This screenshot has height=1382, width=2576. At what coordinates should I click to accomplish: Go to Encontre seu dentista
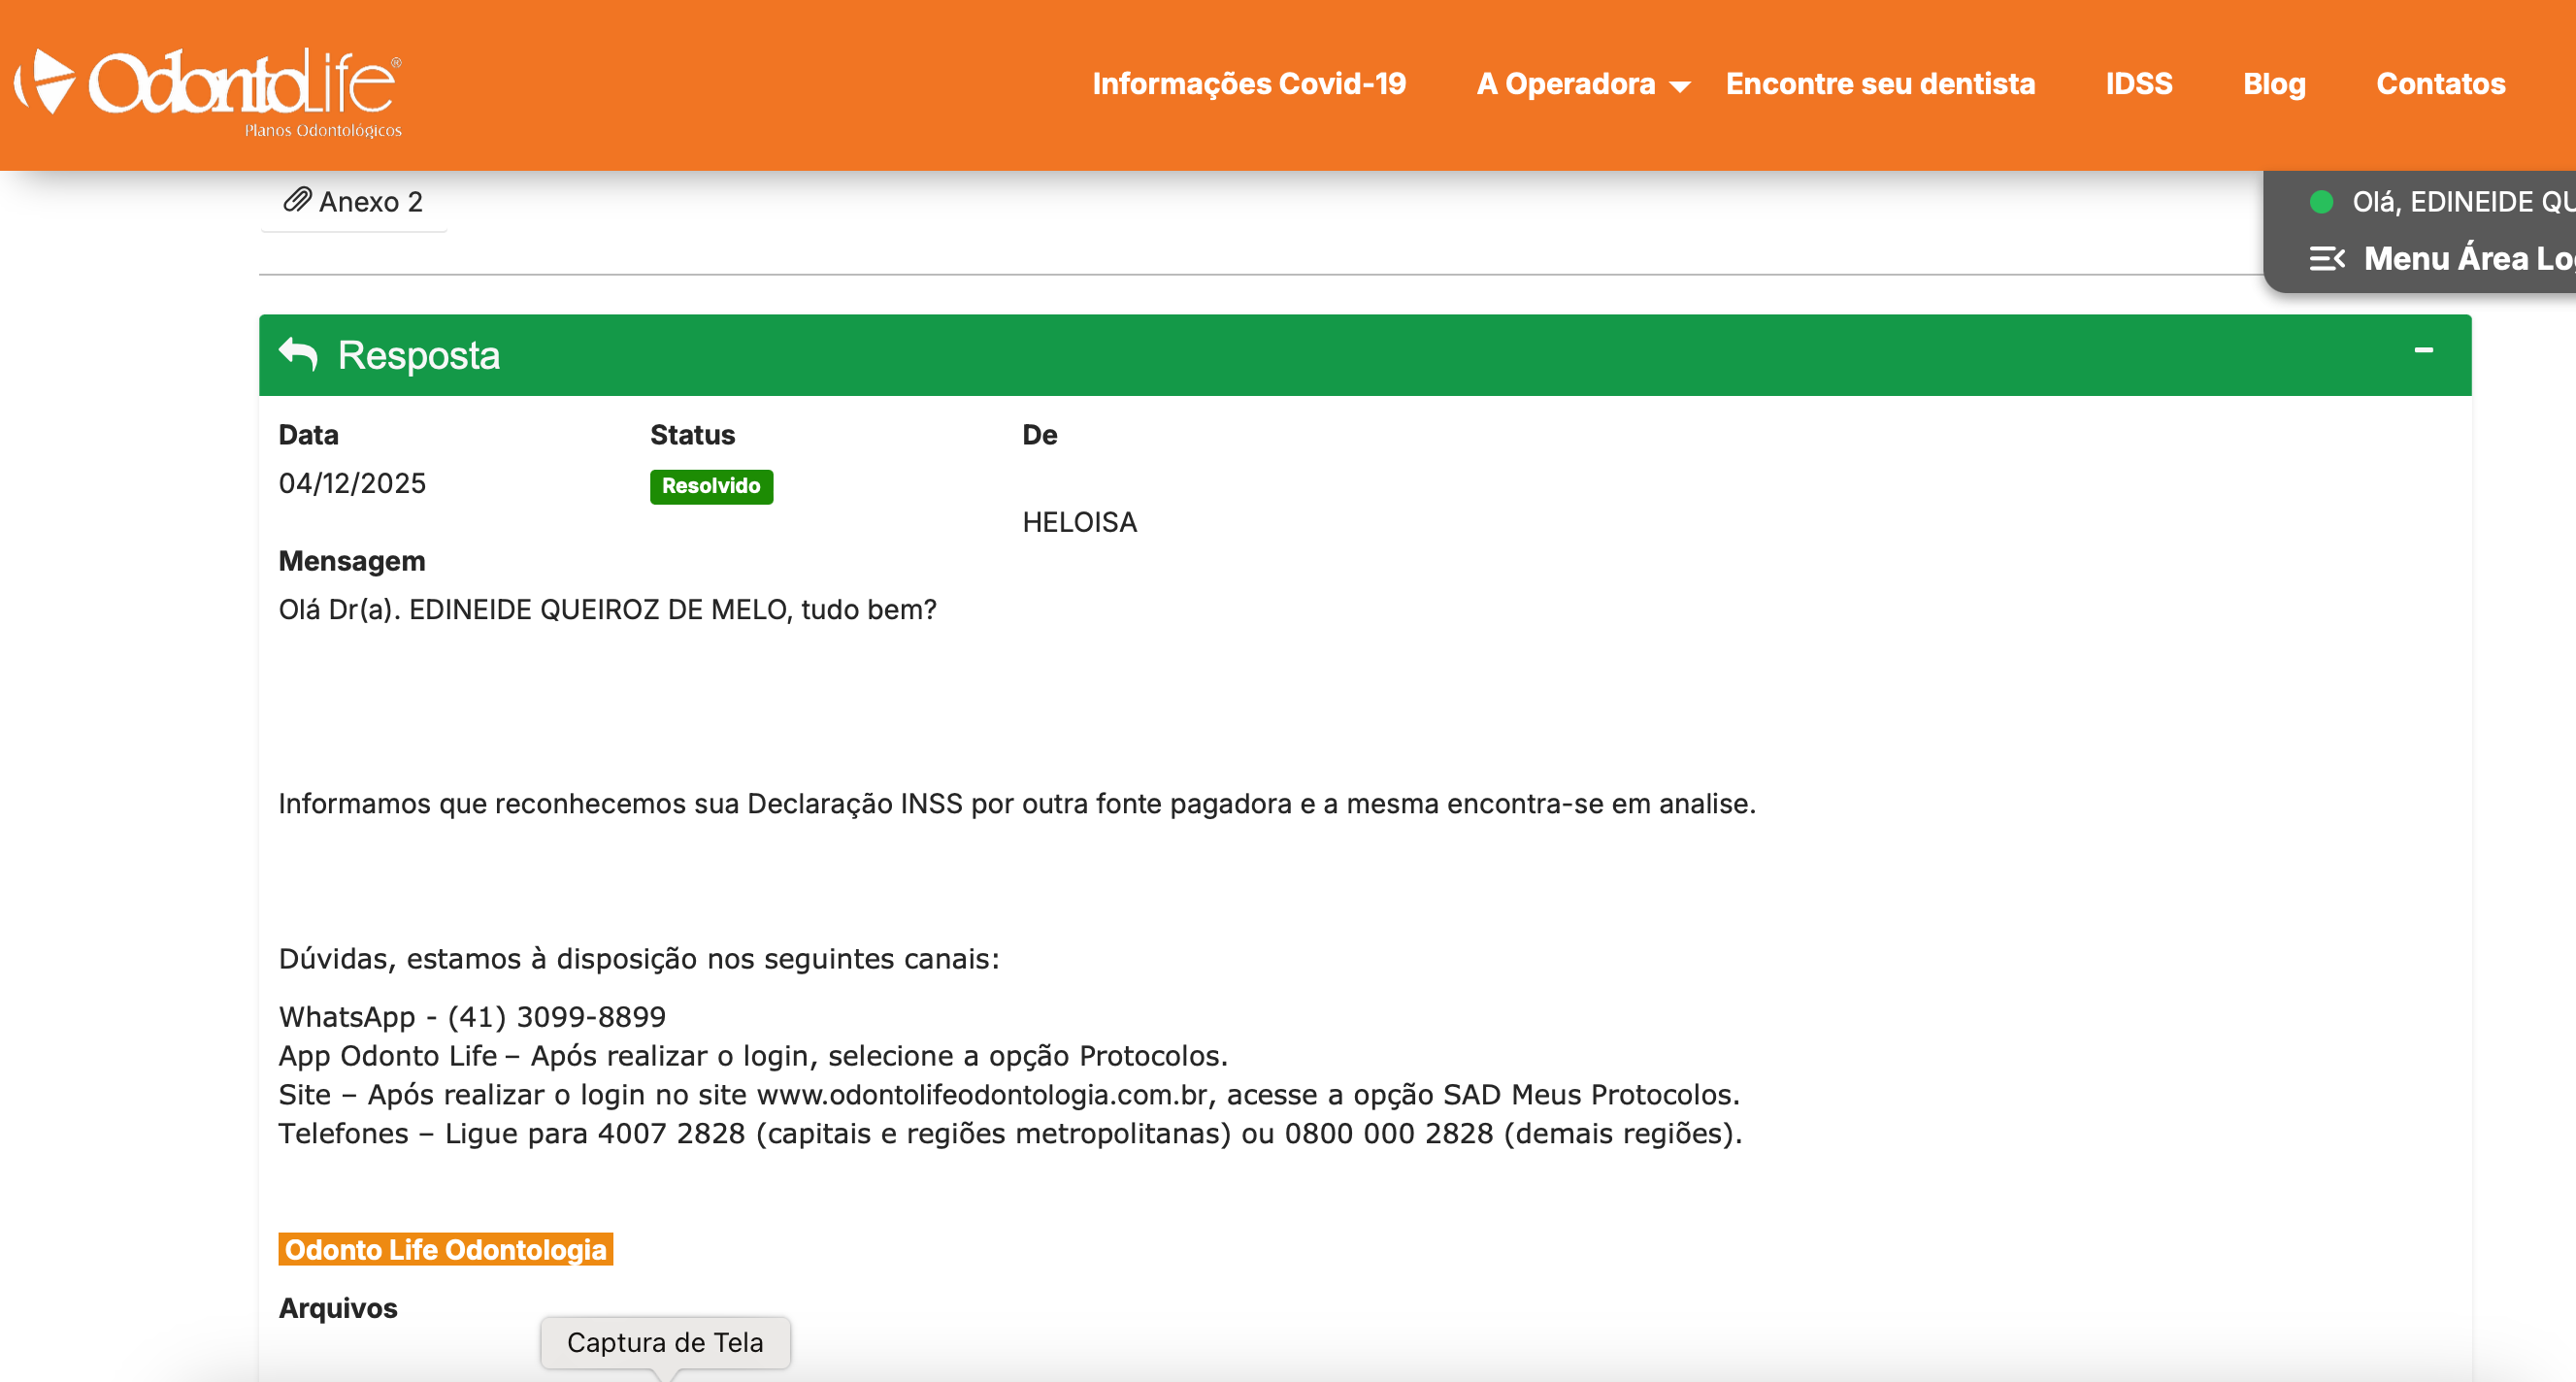[1880, 84]
